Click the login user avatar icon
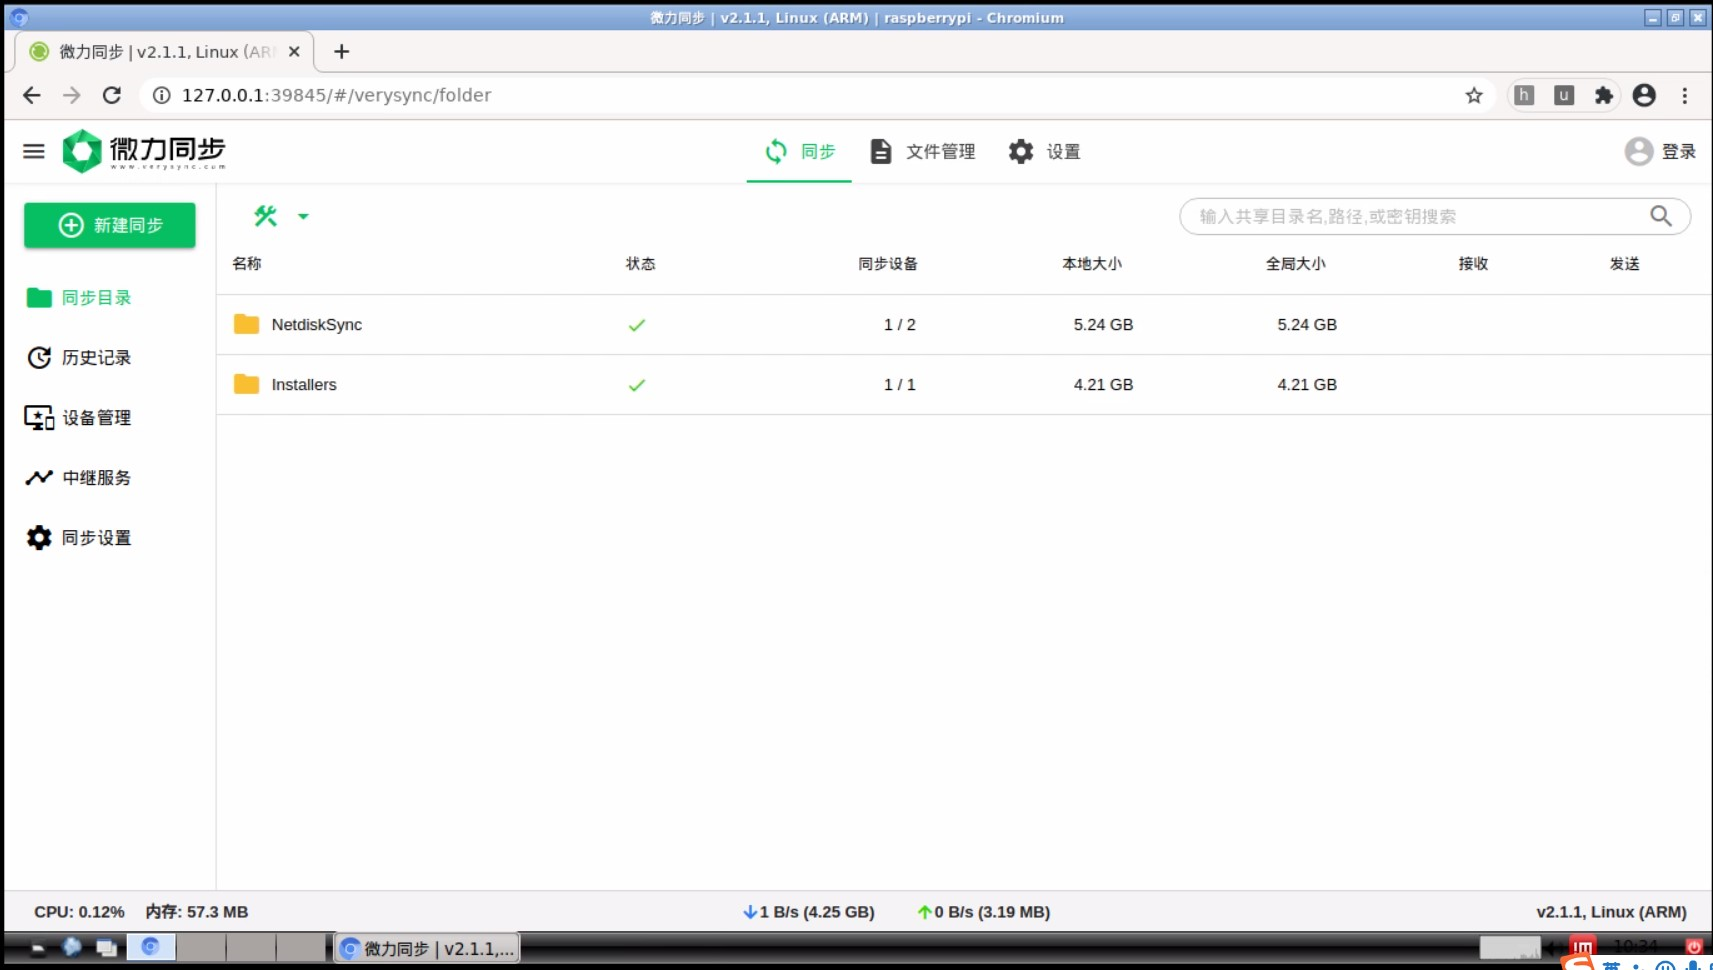This screenshot has height=970, width=1713. click(x=1639, y=151)
